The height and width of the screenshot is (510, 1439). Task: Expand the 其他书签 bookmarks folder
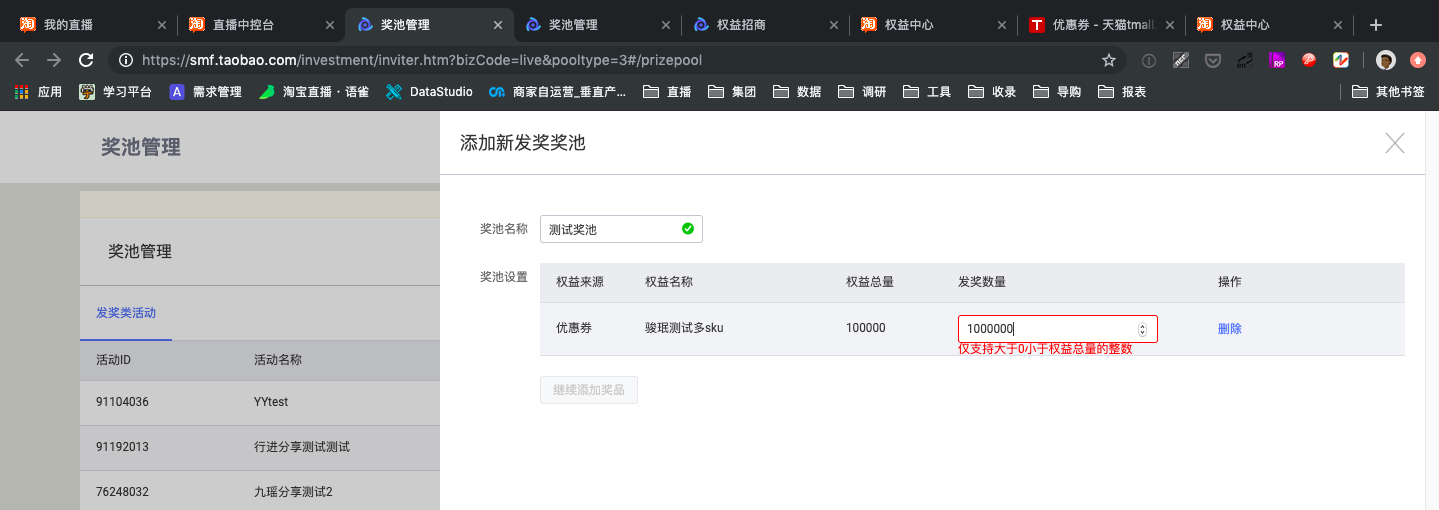[x=1388, y=92]
